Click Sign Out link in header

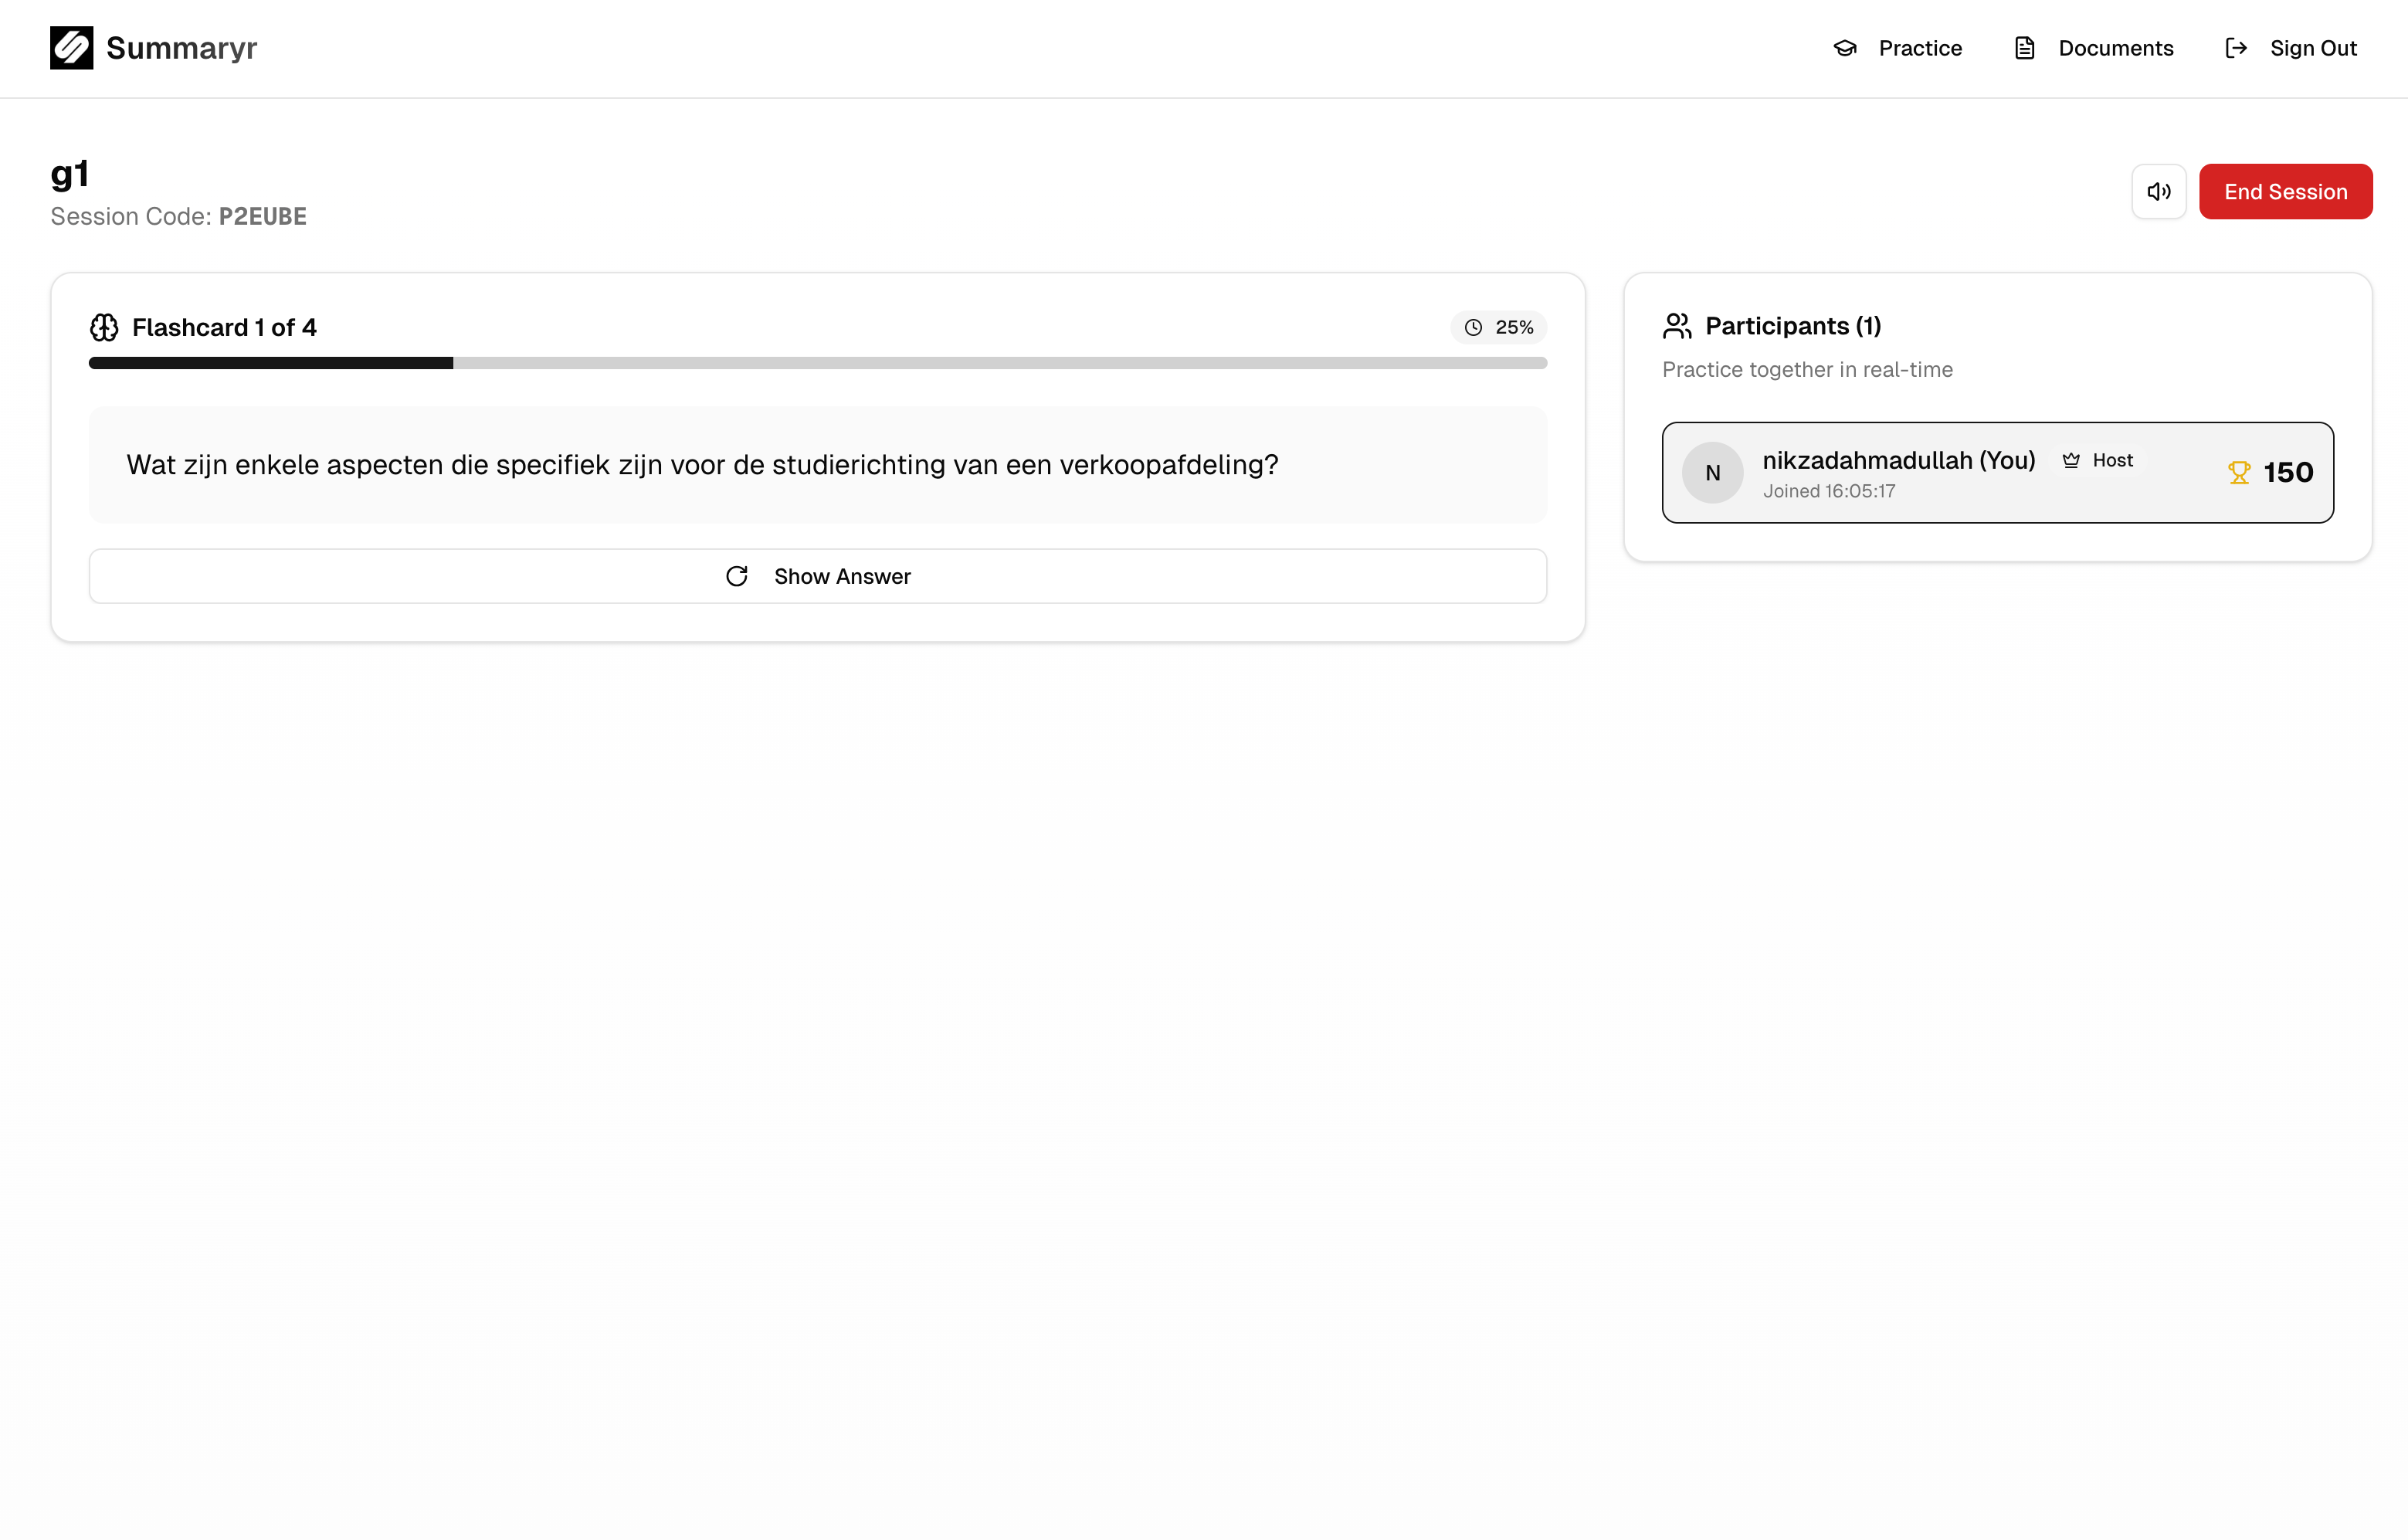[x=2312, y=48]
